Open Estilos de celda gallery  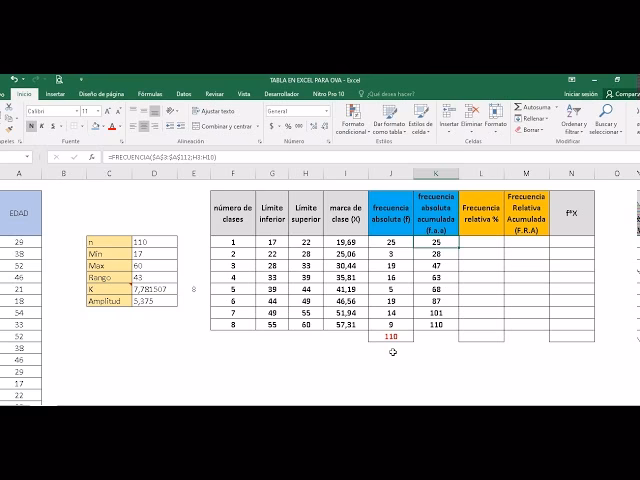[420, 119]
